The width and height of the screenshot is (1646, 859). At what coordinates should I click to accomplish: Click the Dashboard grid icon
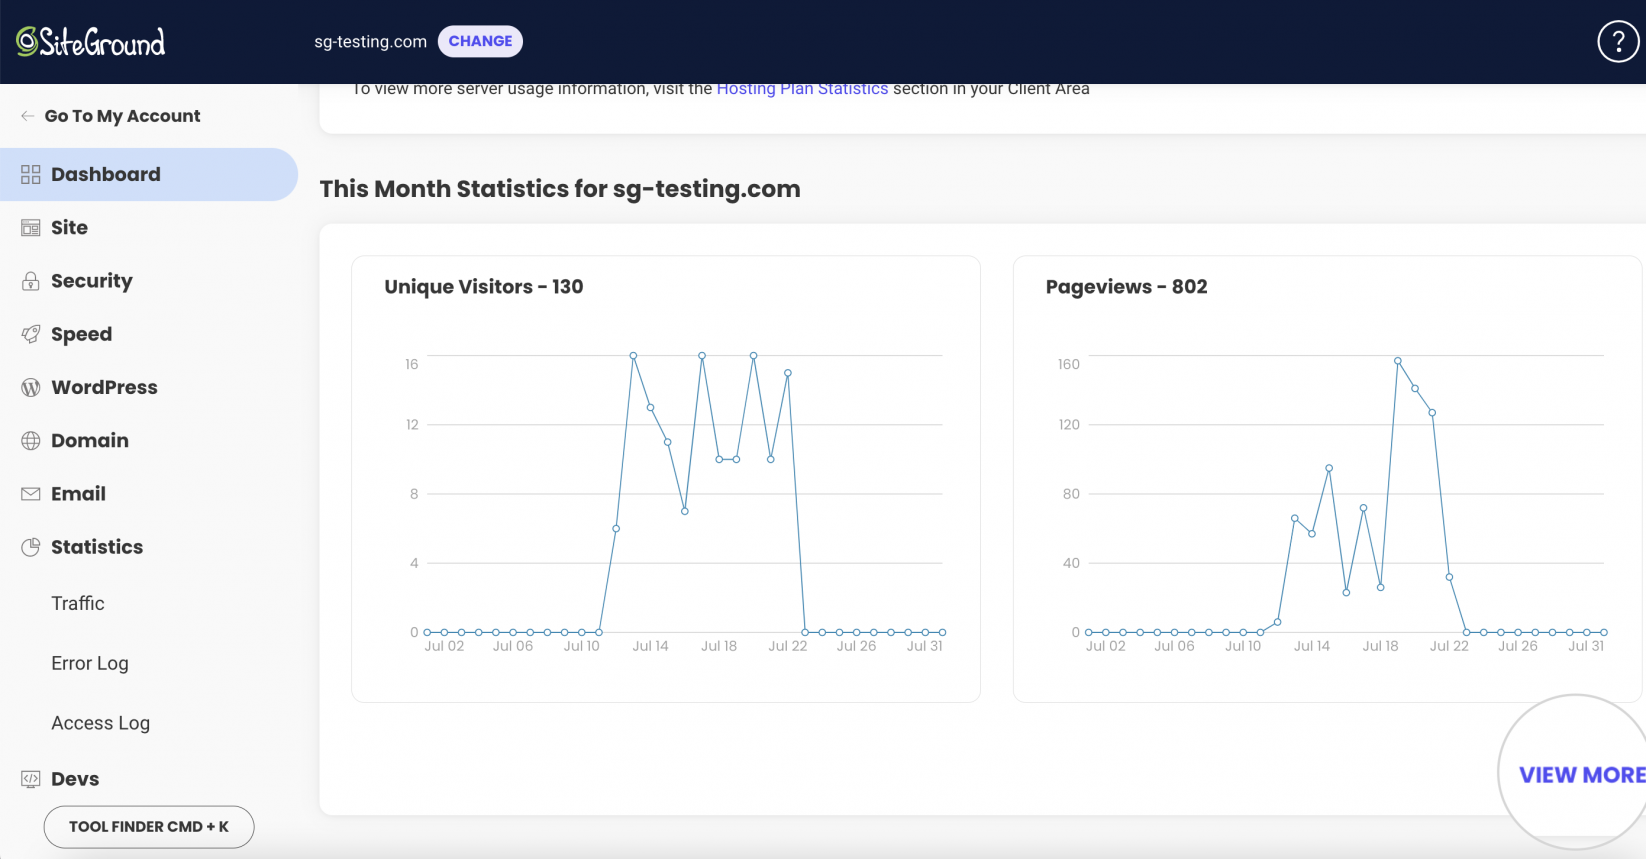pos(31,175)
